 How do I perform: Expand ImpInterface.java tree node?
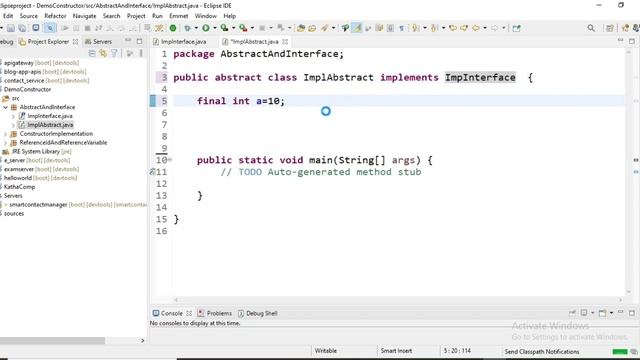(13, 116)
